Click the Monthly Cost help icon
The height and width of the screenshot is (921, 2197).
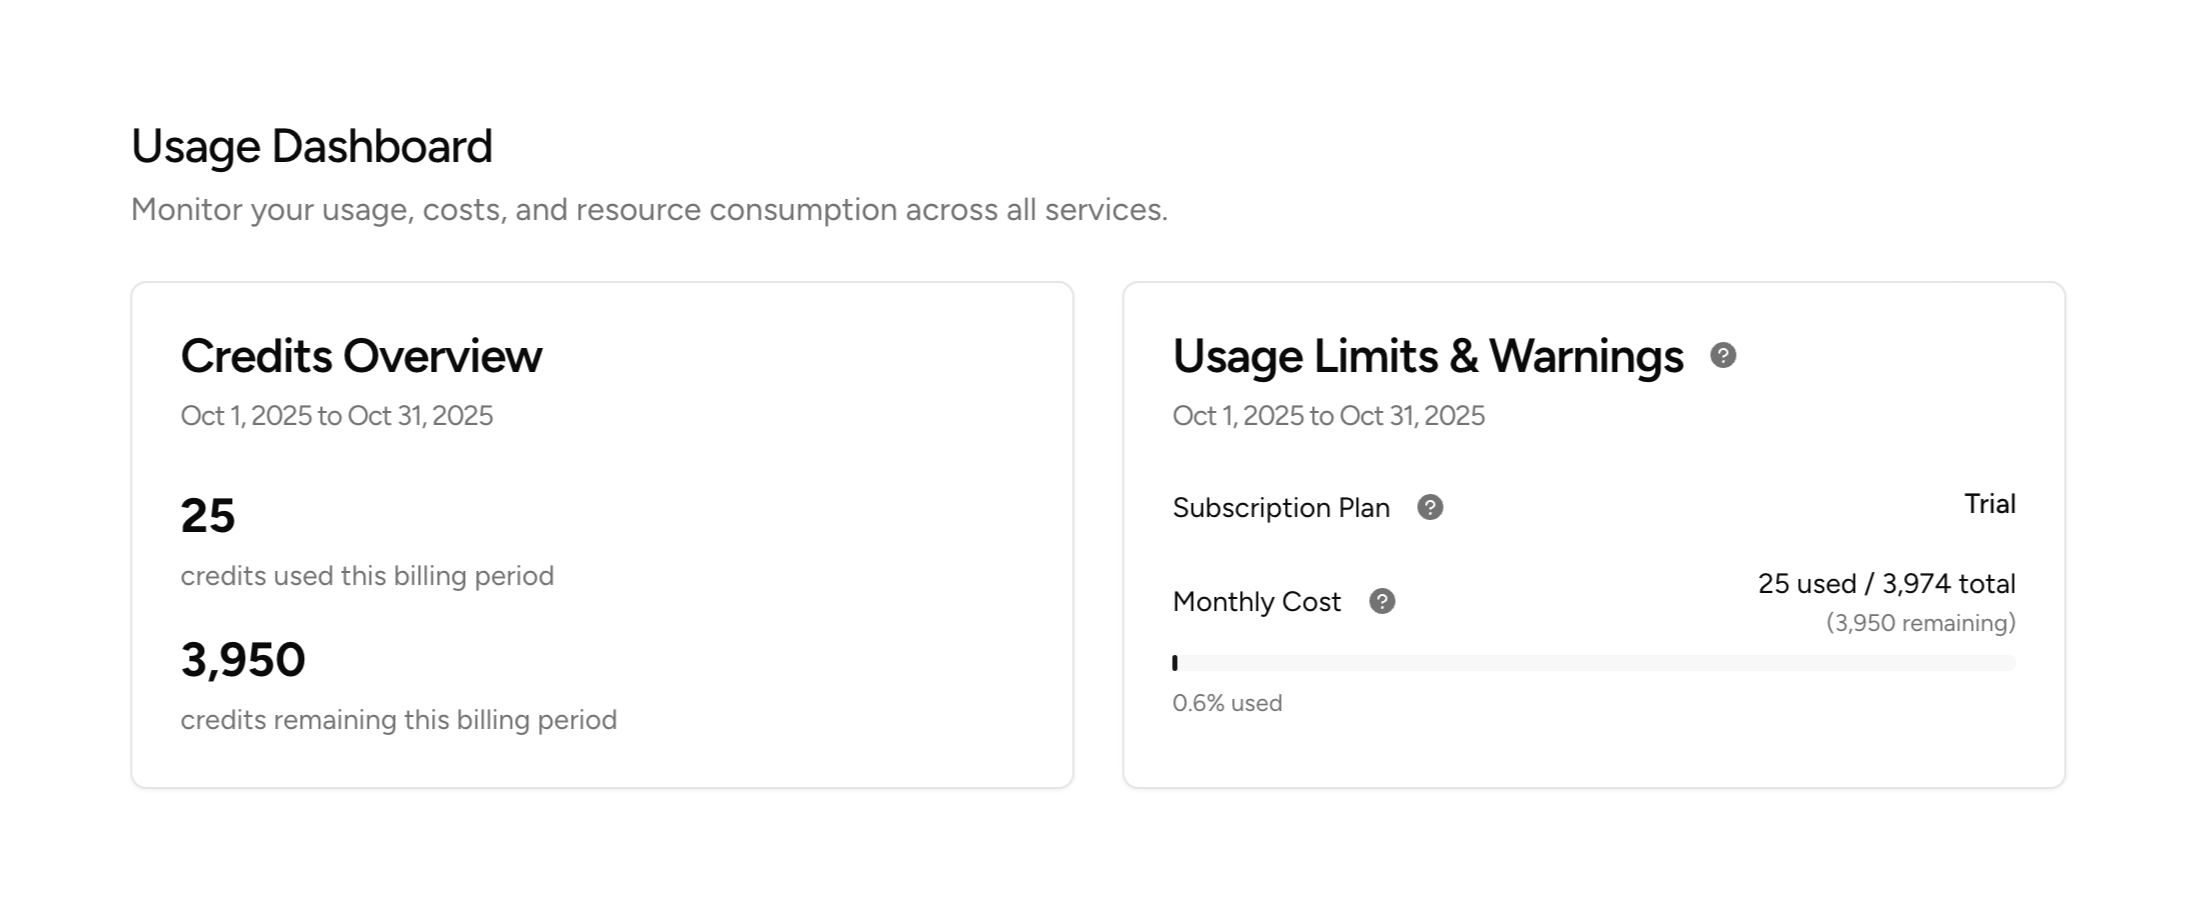coord(1382,601)
